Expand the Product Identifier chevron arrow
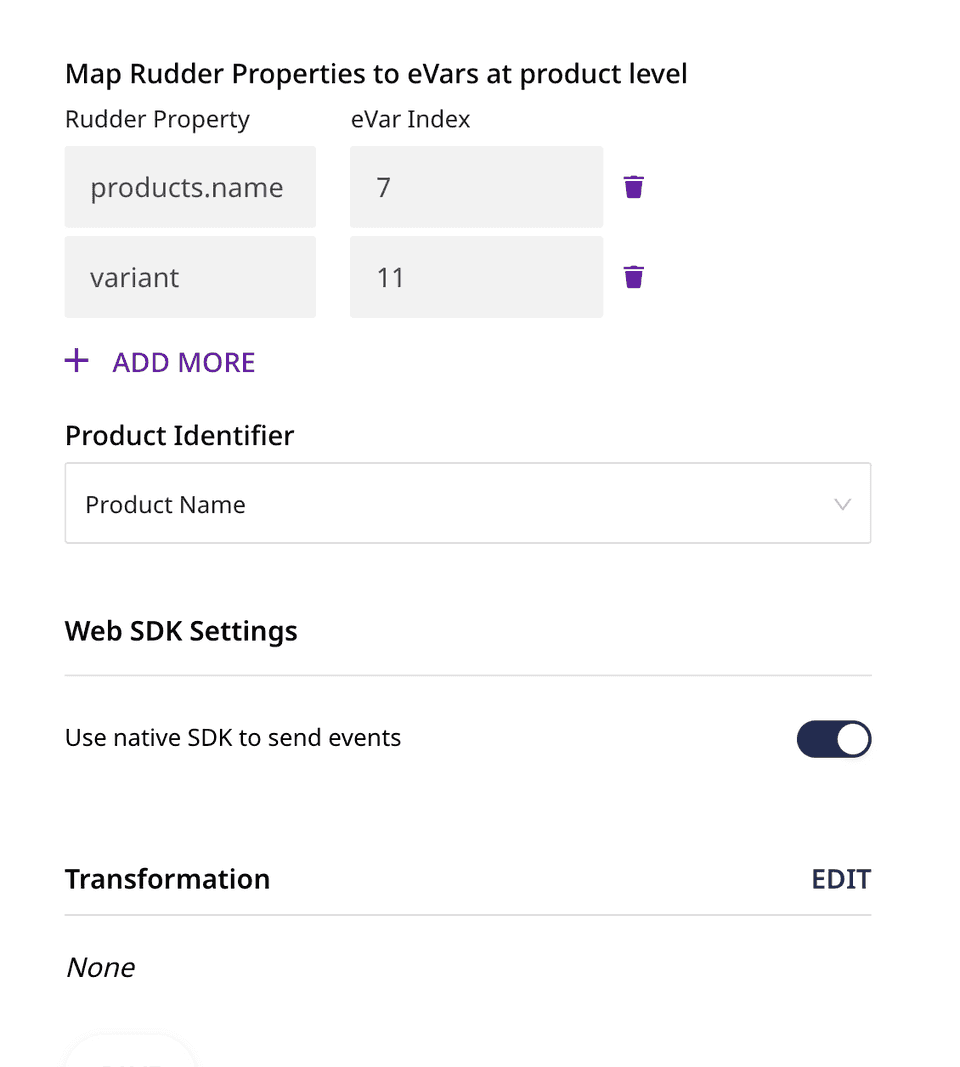This screenshot has height=1067, width=960. click(843, 505)
